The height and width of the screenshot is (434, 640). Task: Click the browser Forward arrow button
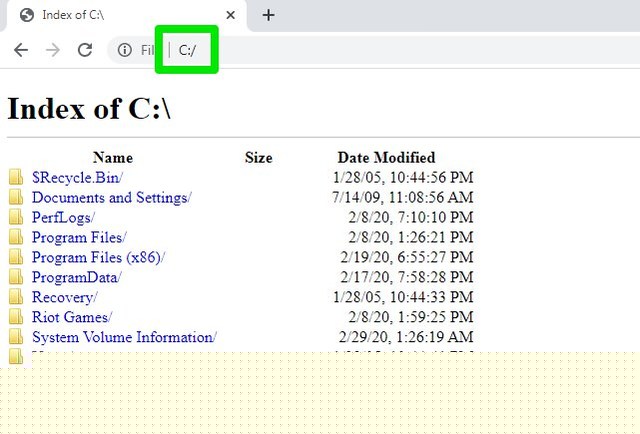pos(53,50)
